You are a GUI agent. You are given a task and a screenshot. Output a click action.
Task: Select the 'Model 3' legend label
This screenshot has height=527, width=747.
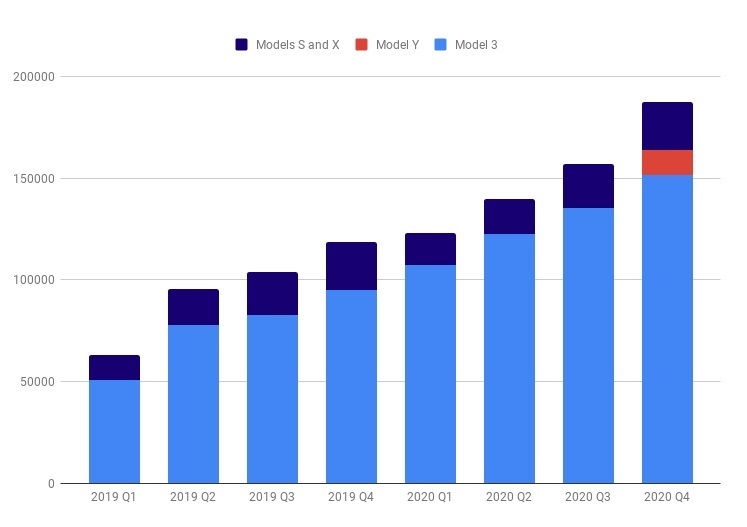tap(476, 45)
